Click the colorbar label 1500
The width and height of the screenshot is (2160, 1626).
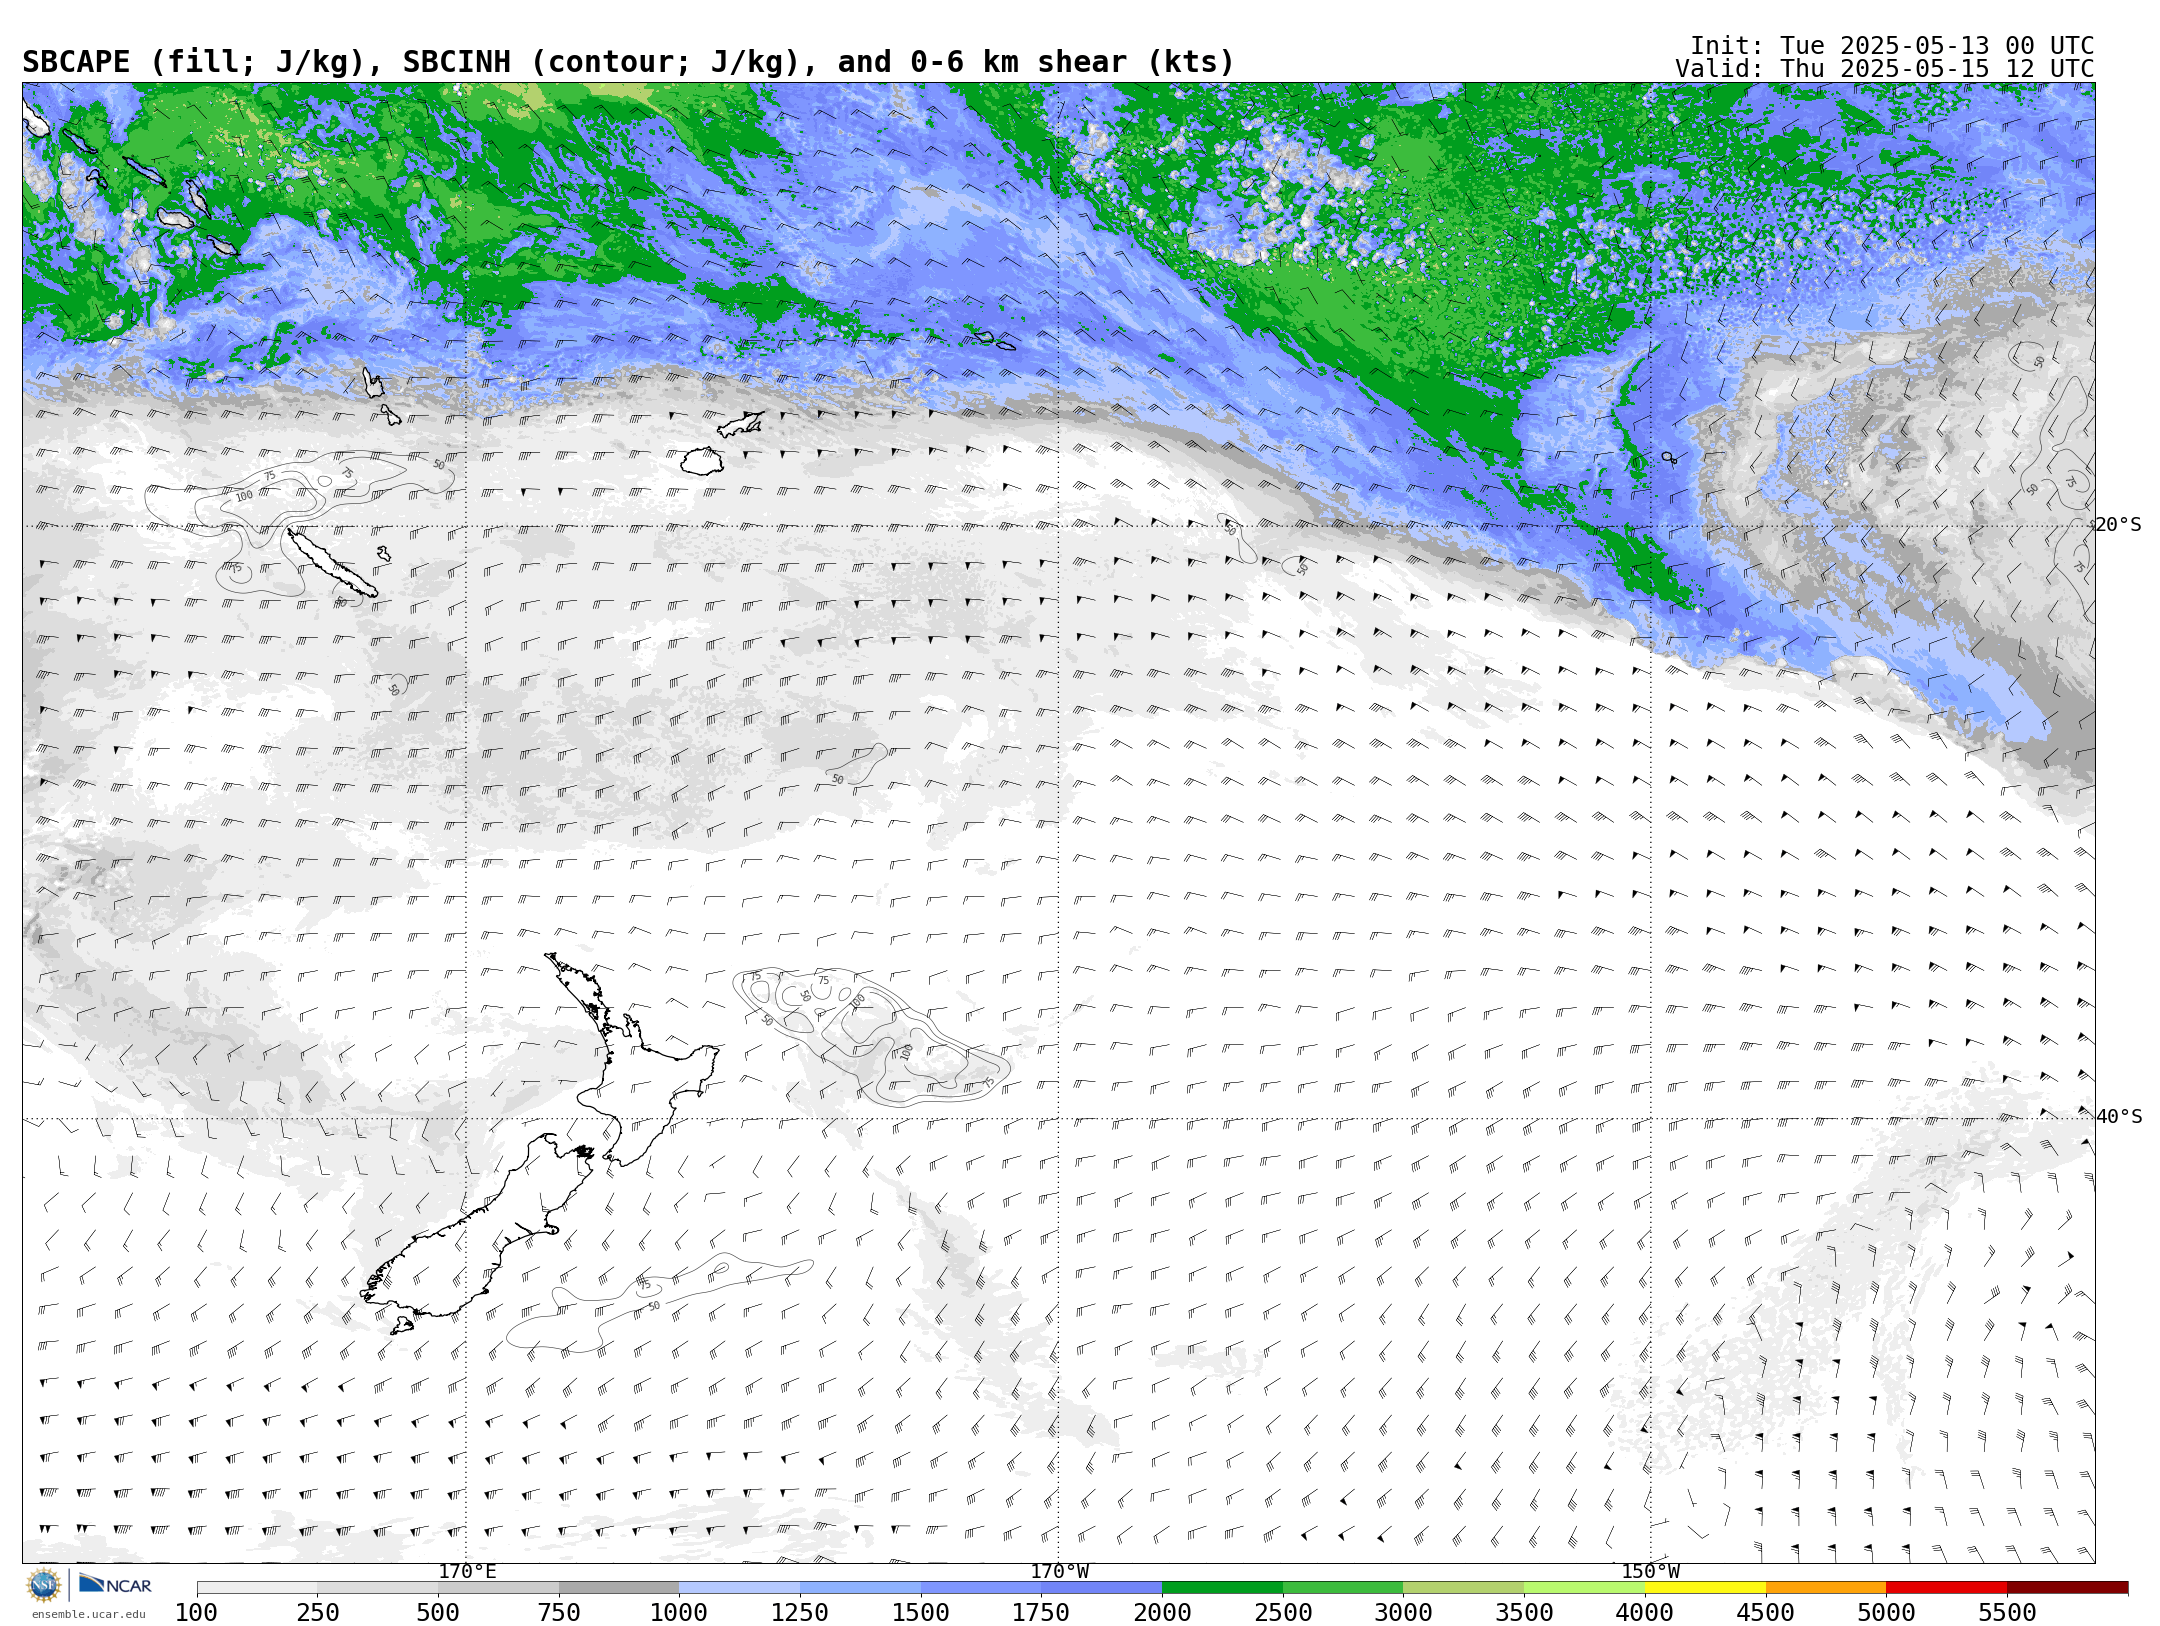point(921,1612)
